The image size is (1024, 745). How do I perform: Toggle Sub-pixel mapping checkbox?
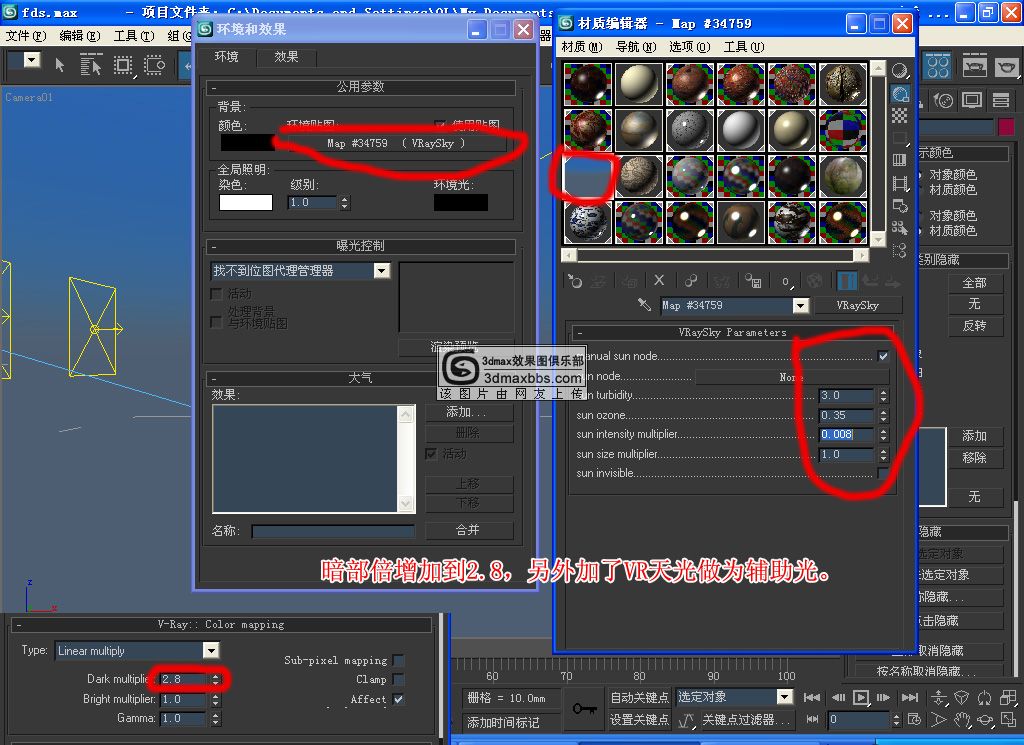coord(398,660)
